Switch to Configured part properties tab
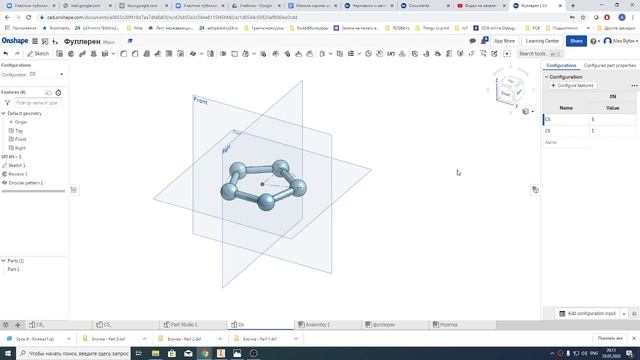 [609, 65]
